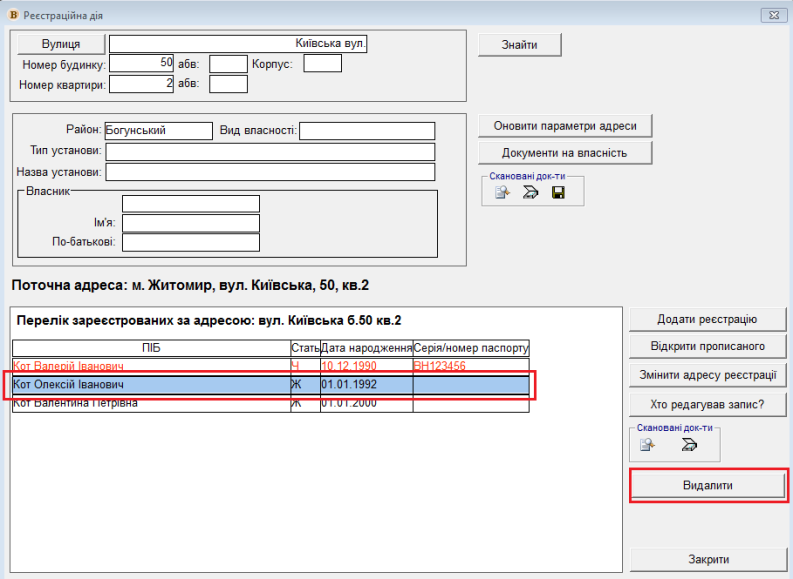Image resolution: width=793 pixels, height=579 pixels.
Task: Click Додати реєстрацію button
Action: click(x=707, y=319)
